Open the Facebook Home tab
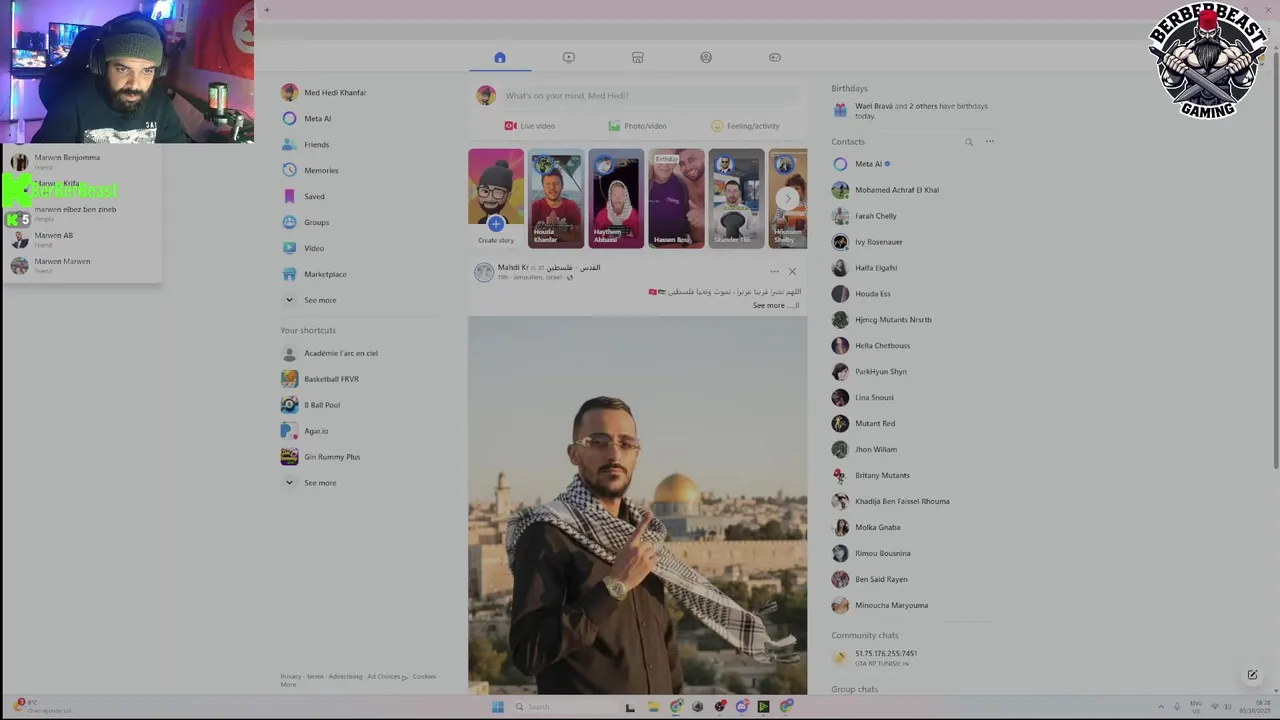 pyautogui.click(x=500, y=57)
